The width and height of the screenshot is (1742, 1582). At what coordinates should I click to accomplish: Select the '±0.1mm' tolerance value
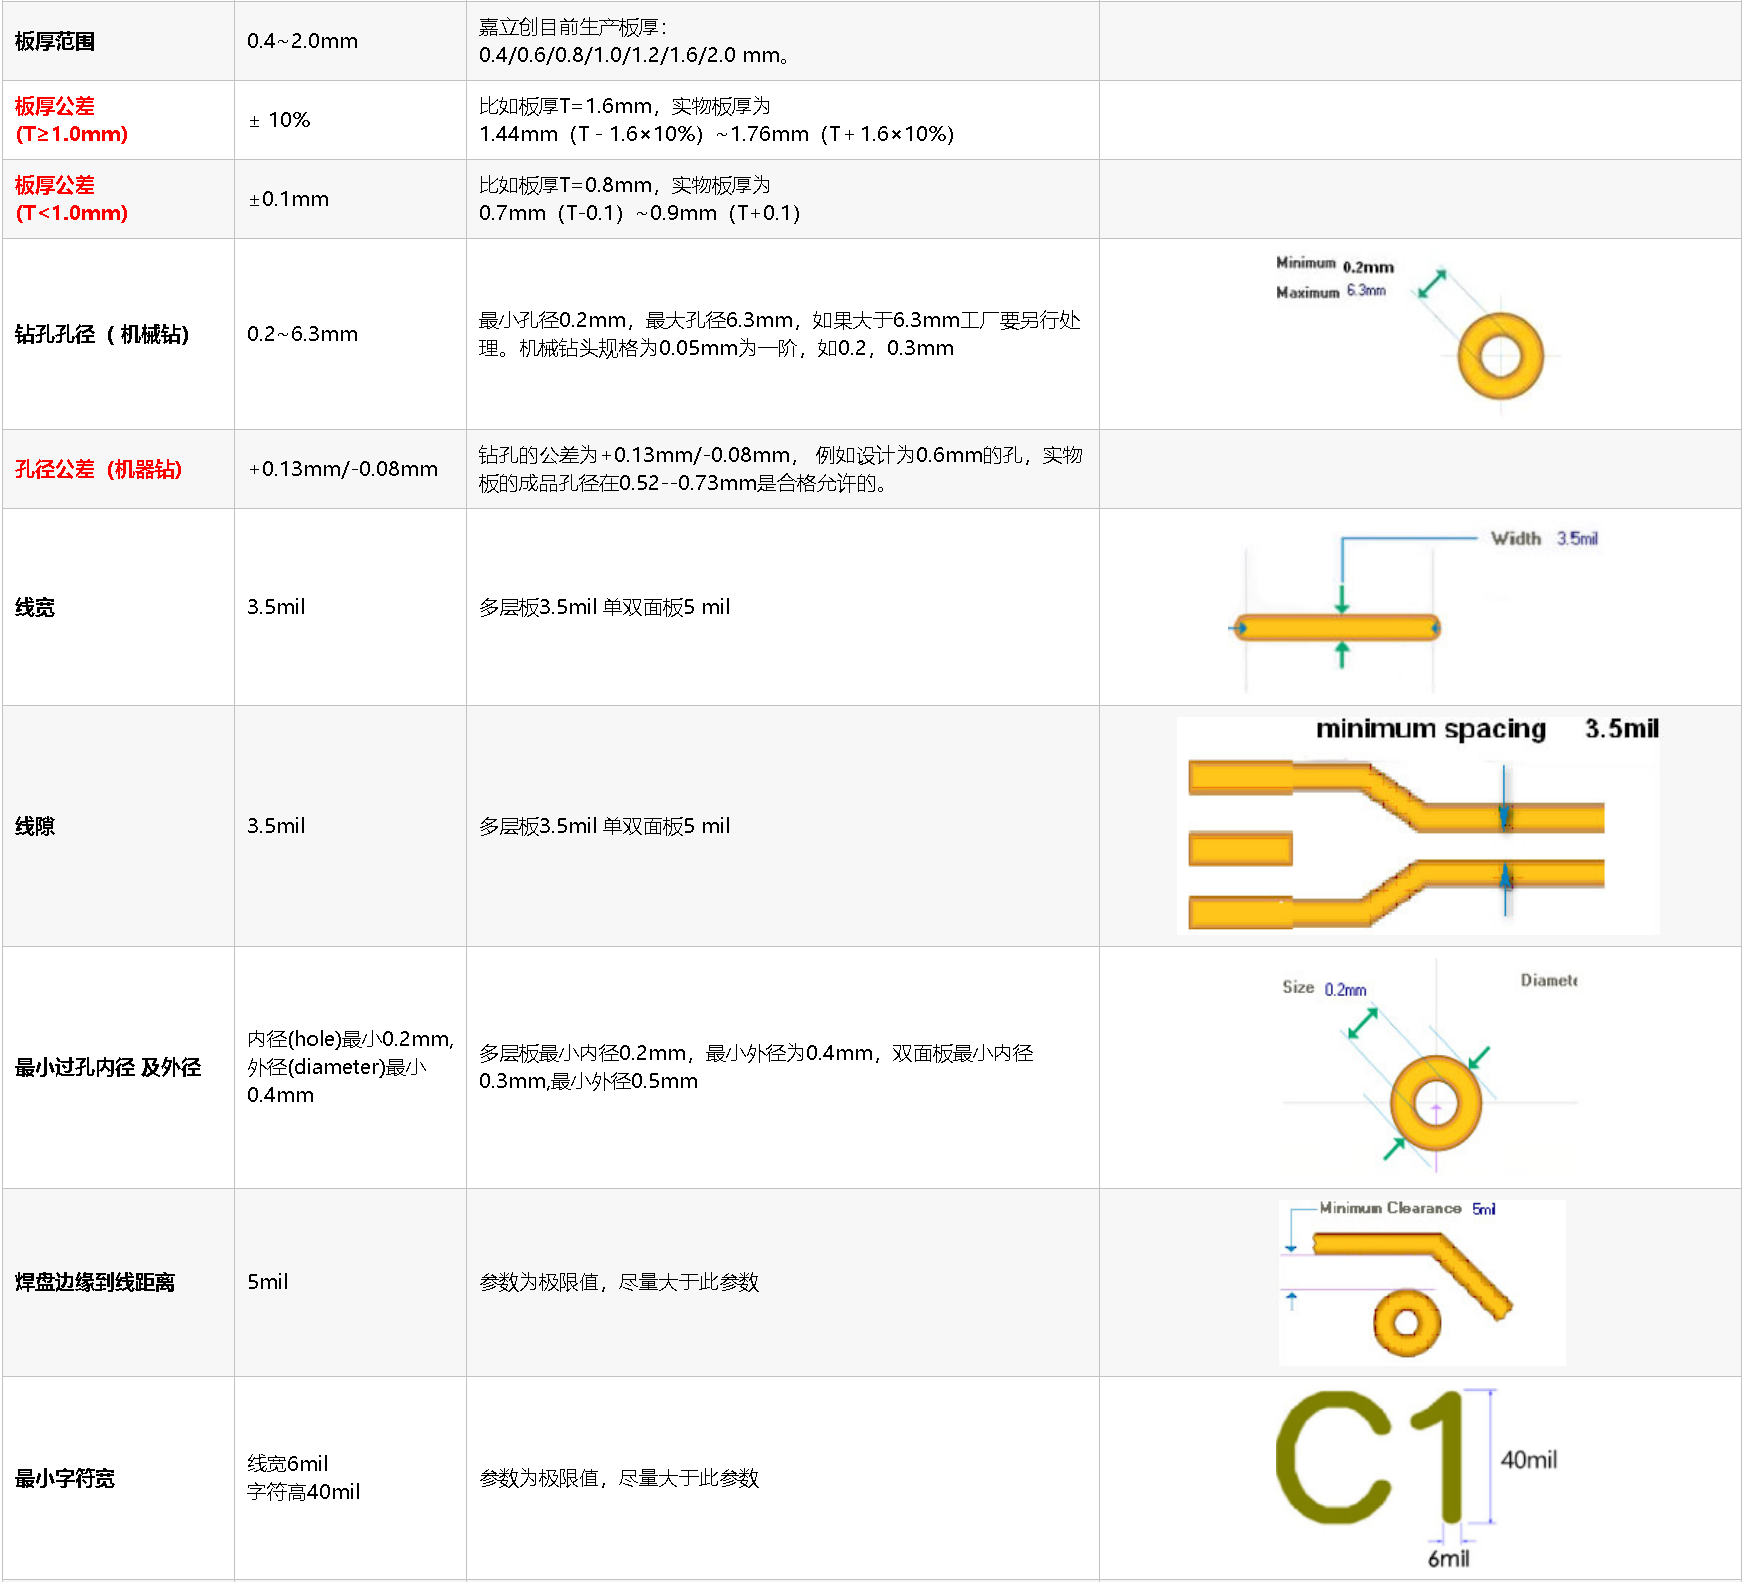288,199
